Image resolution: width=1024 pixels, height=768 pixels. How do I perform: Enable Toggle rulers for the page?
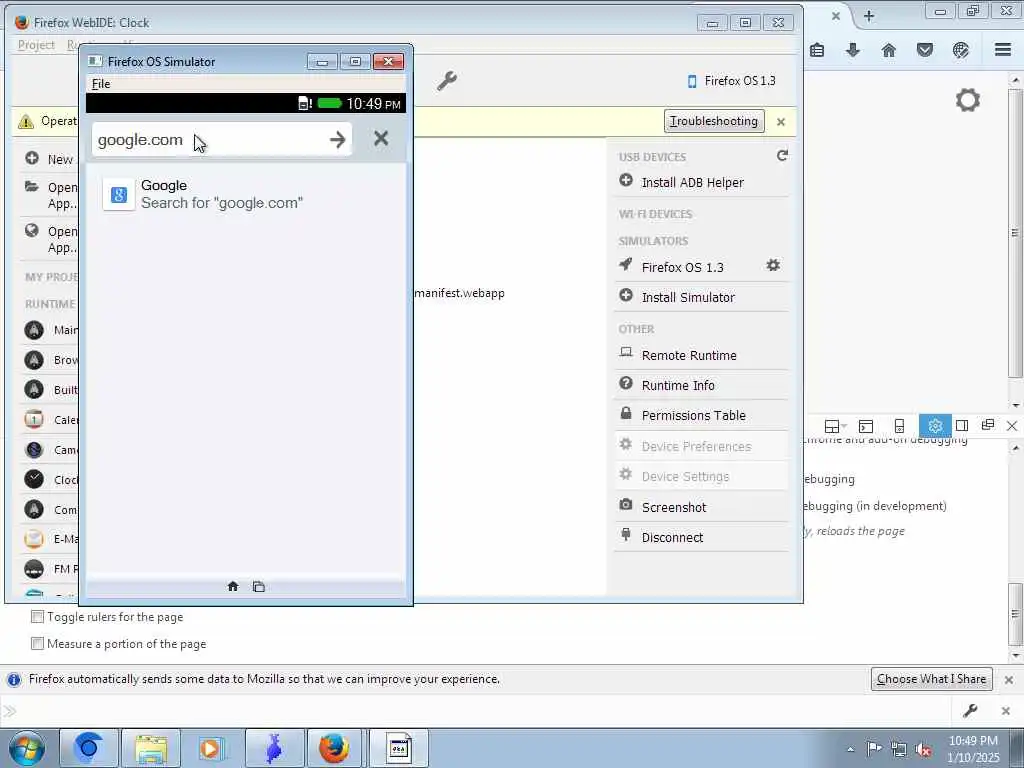tap(38, 616)
